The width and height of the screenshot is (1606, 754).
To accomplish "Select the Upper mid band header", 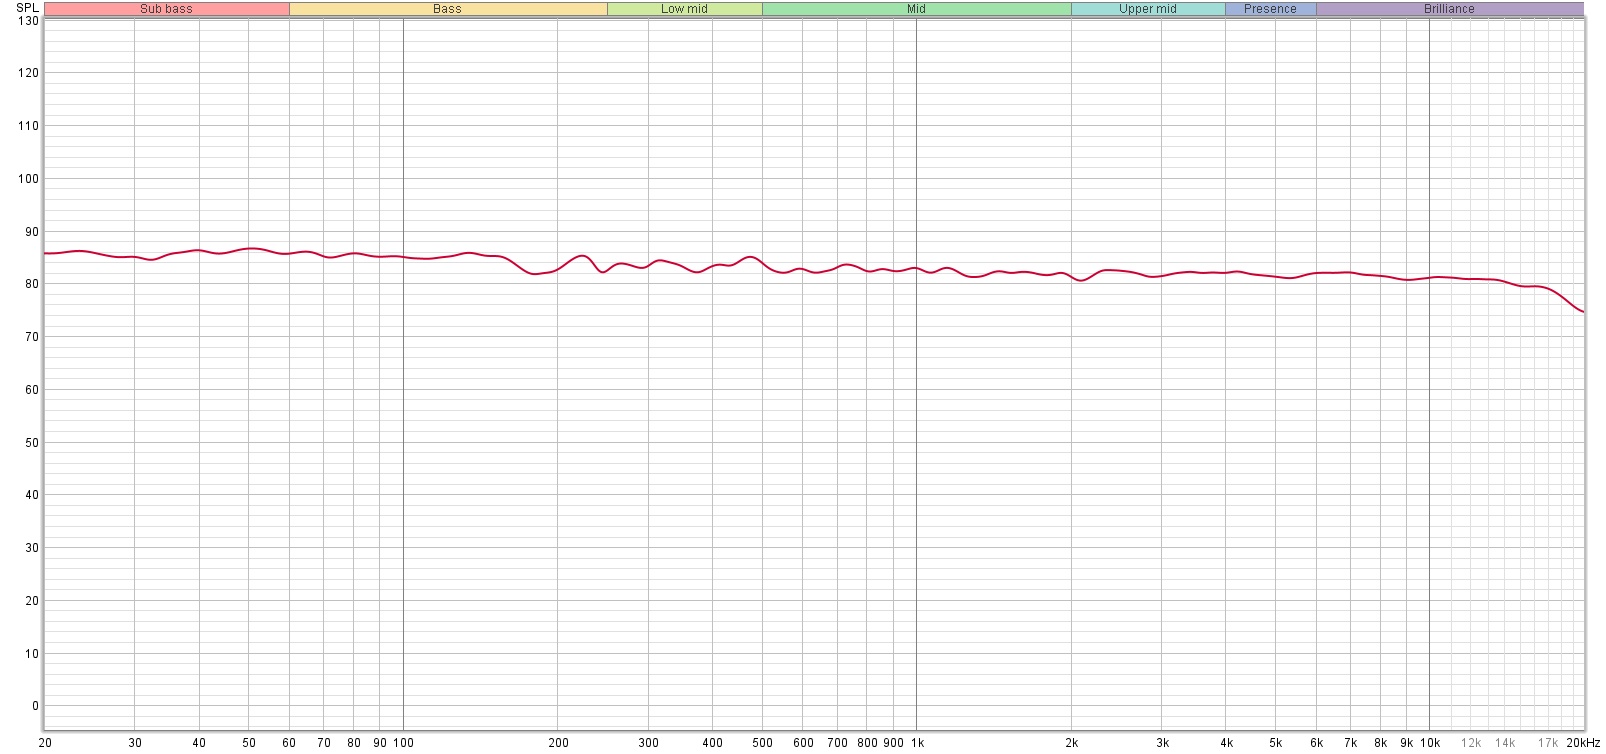I will tap(1148, 9).
